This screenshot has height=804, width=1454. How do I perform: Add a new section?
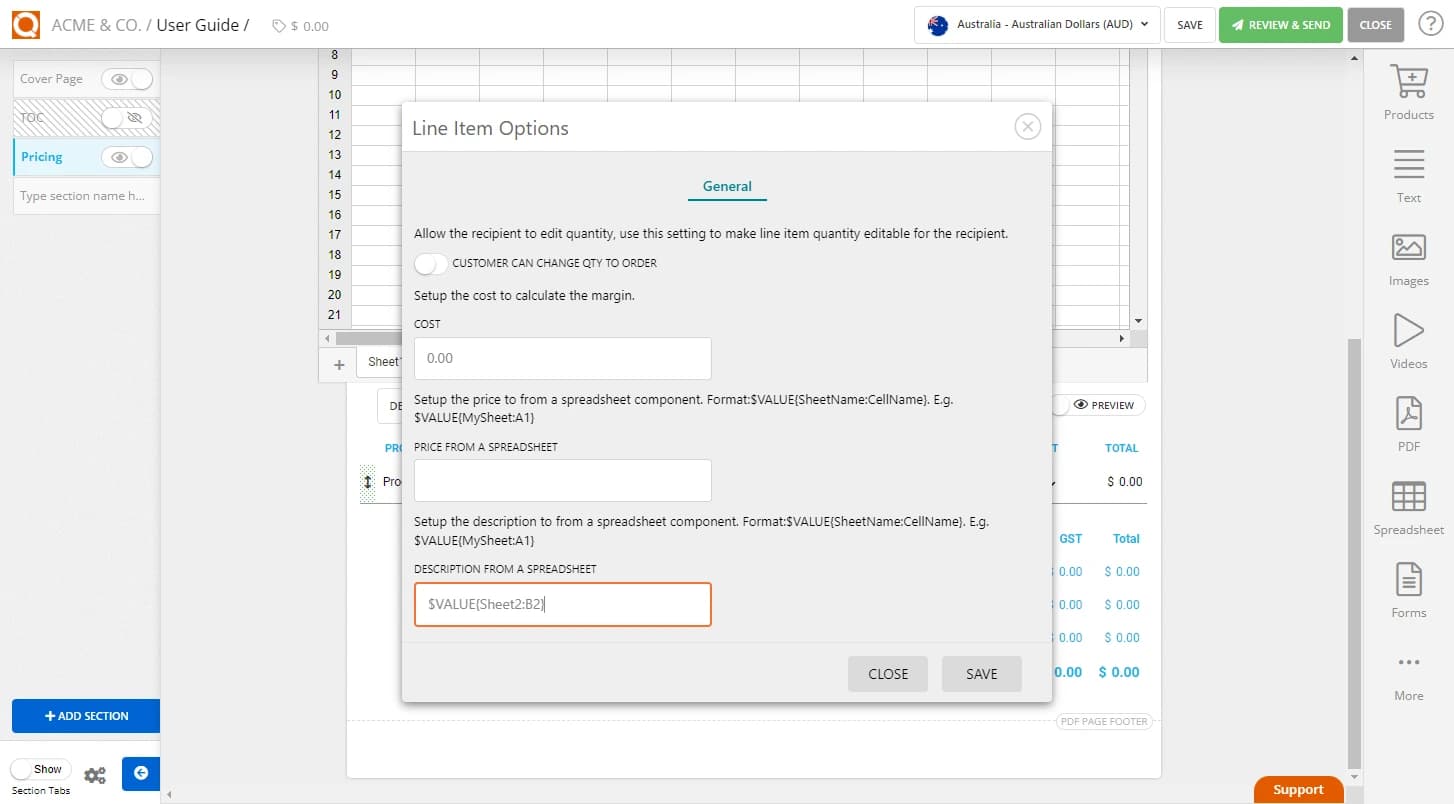[x=85, y=716]
